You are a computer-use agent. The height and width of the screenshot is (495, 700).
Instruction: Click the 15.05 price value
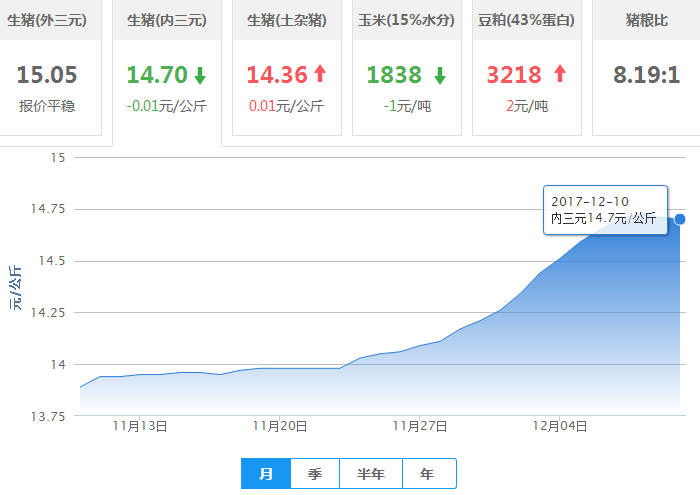[46, 75]
